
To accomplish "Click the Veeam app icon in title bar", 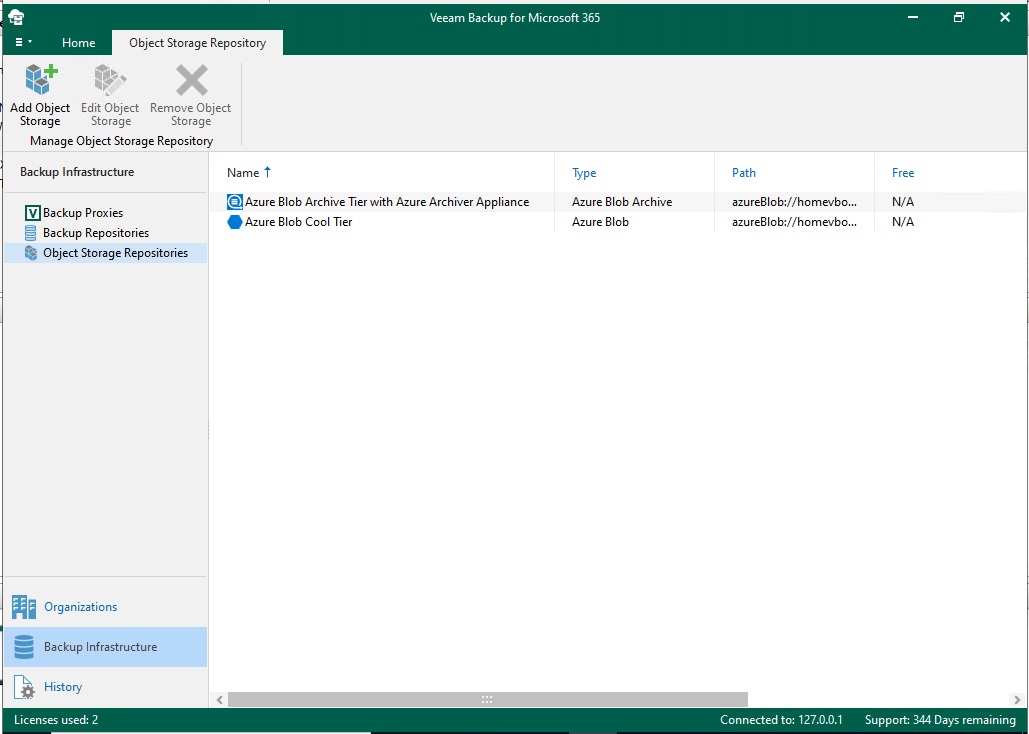I will (x=16, y=17).
